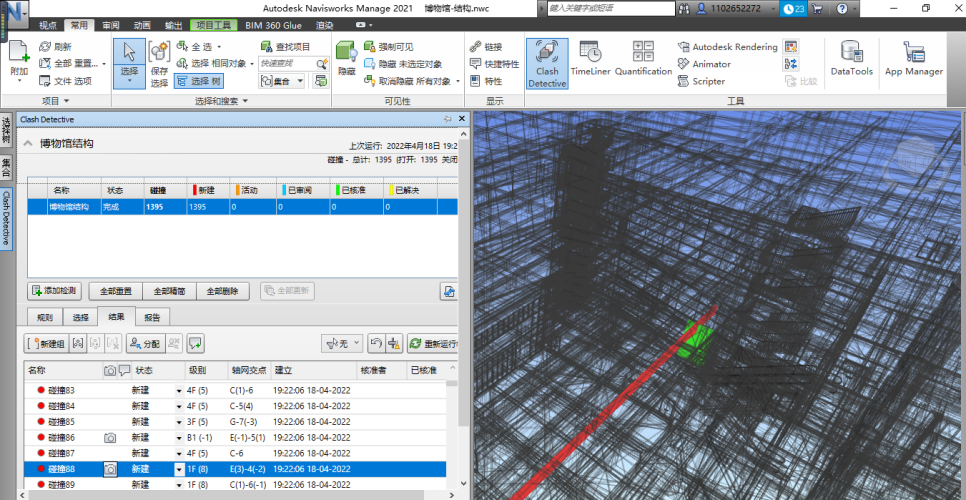Click the keyword search field in title bar
The width and height of the screenshot is (966, 500).
611,9
